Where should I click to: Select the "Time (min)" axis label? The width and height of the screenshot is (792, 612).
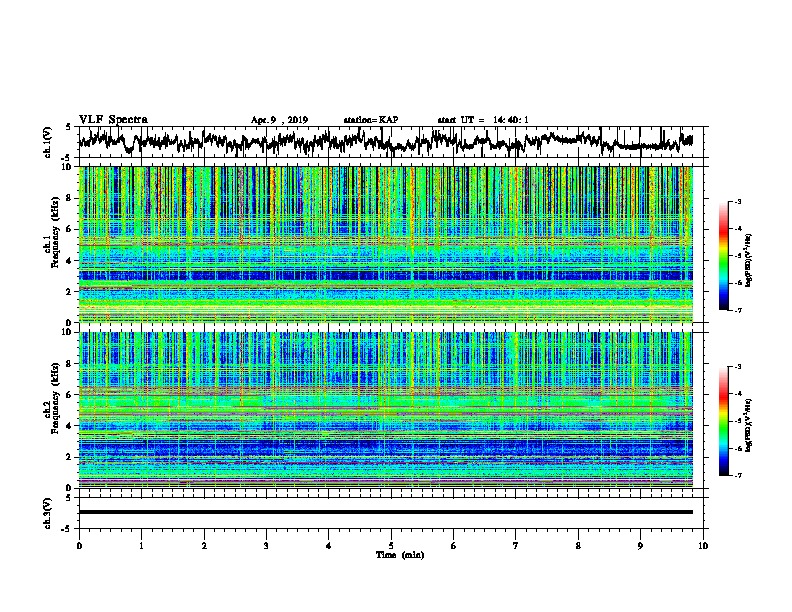(x=400, y=555)
